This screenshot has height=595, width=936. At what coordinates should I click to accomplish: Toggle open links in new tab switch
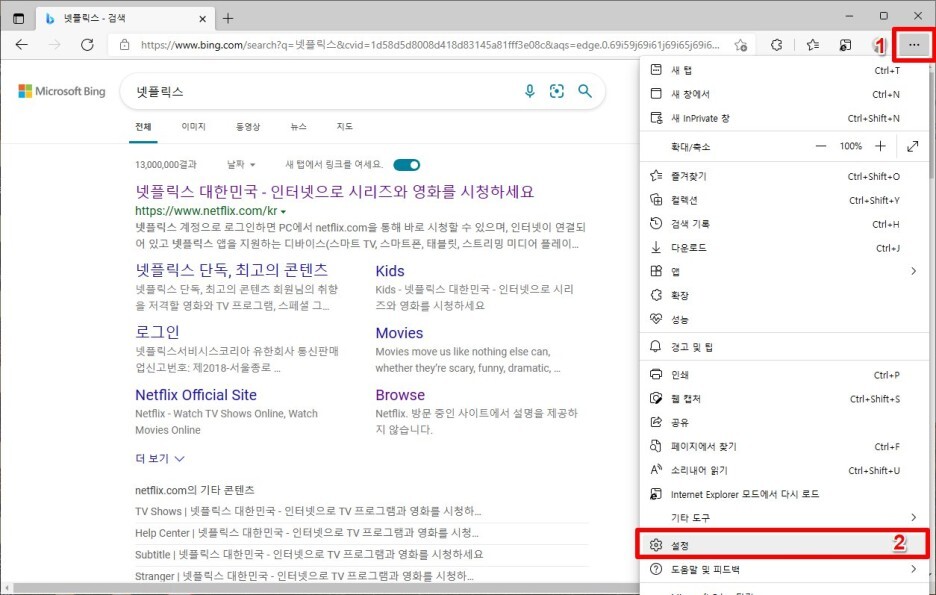coord(407,165)
